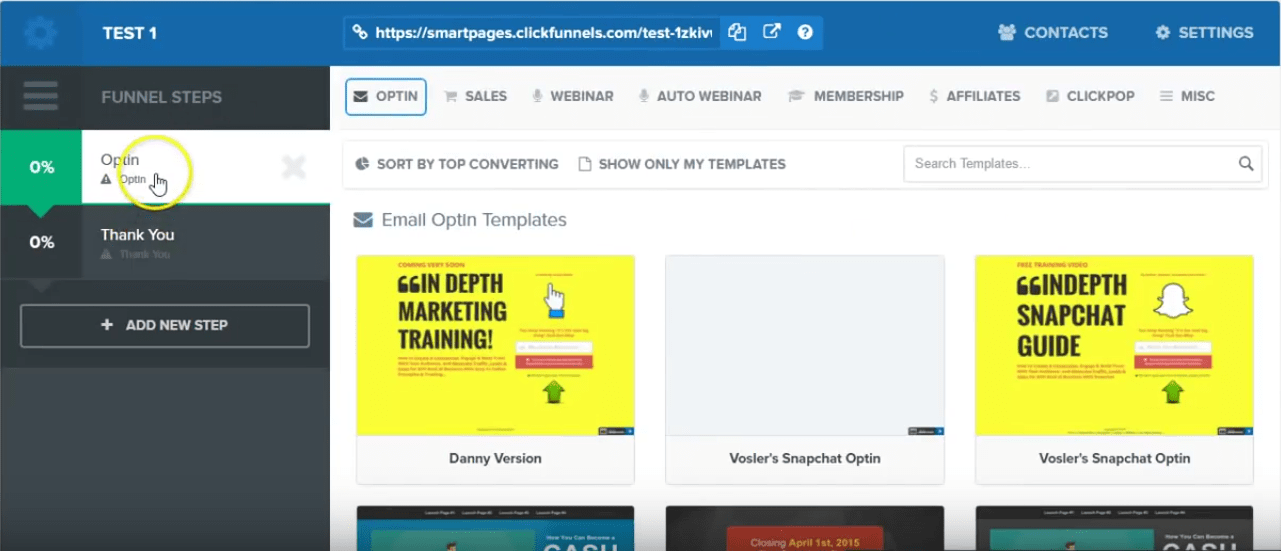Click SORT BY TOP CONVERTING

[457, 164]
